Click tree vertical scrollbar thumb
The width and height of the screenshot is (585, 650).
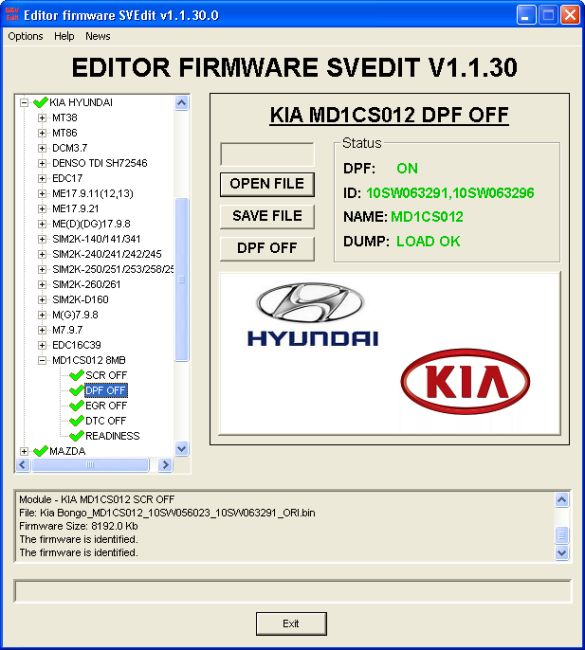click(x=182, y=280)
